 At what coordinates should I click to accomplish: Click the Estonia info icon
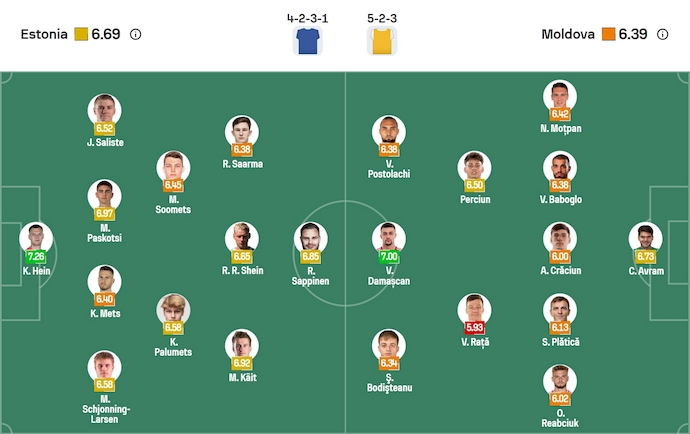click(x=136, y=34)
